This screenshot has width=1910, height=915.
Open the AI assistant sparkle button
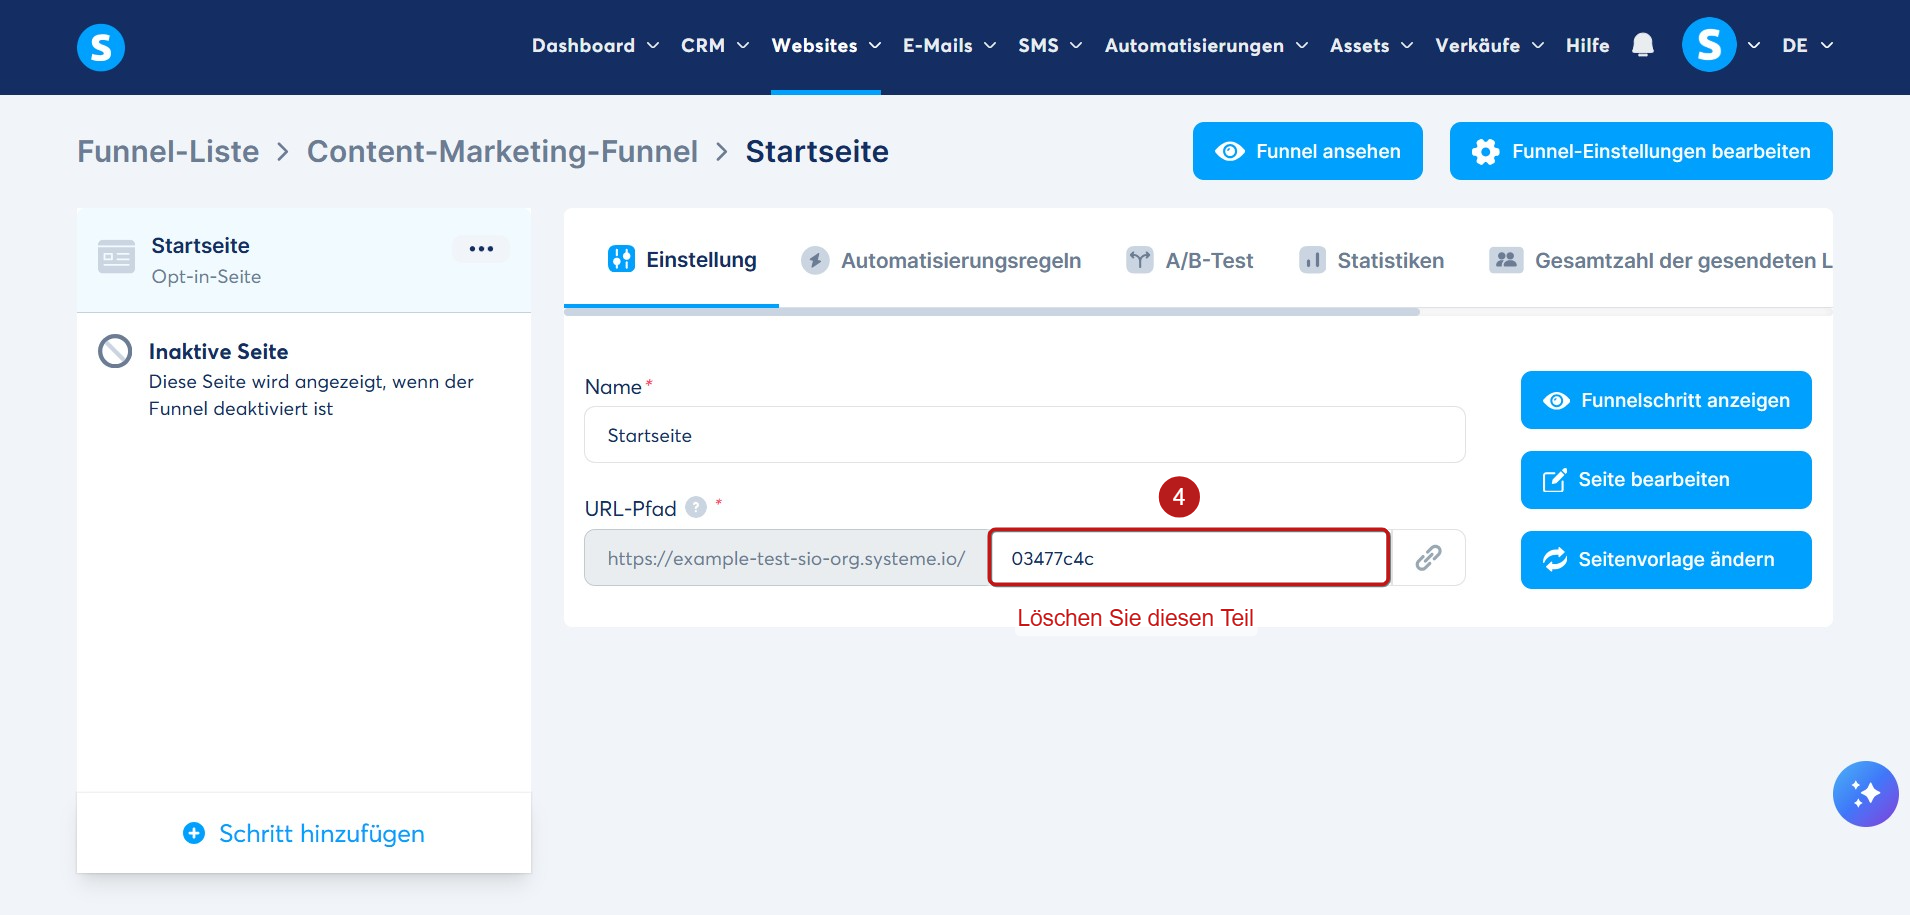1865,794
